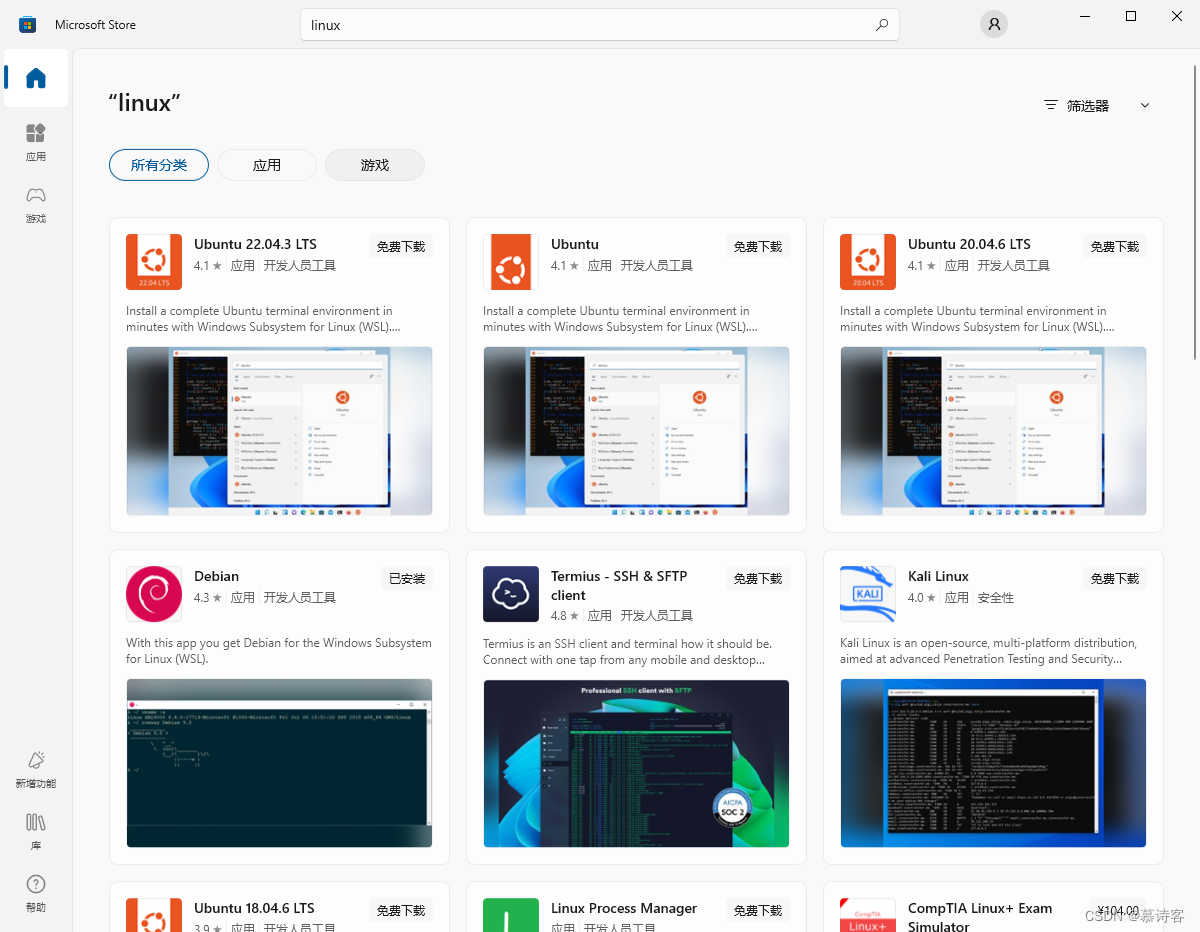
Task: Click the Ubuntu 22.04.3 LTS app icon
Action: click(154, 262)
